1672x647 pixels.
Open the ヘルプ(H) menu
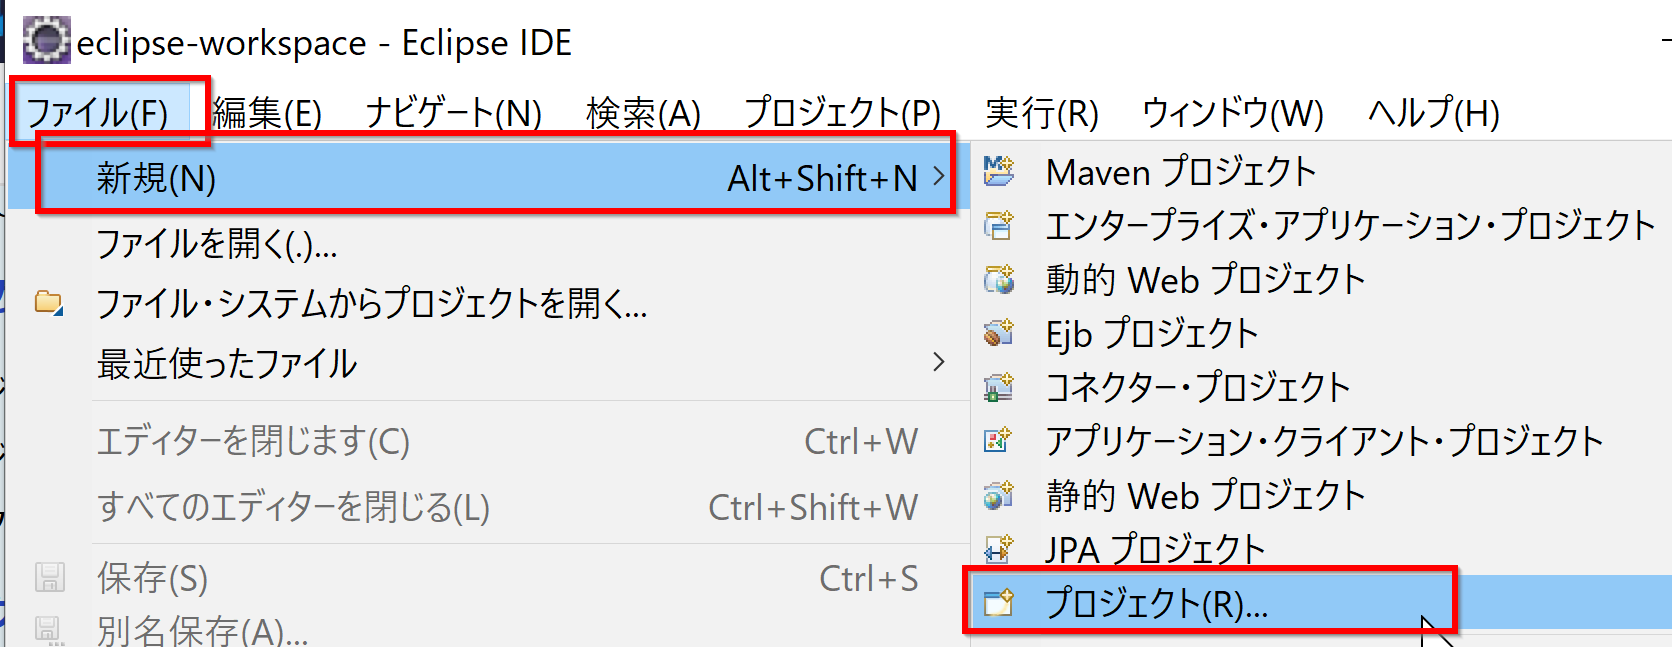coord(1434,113)
